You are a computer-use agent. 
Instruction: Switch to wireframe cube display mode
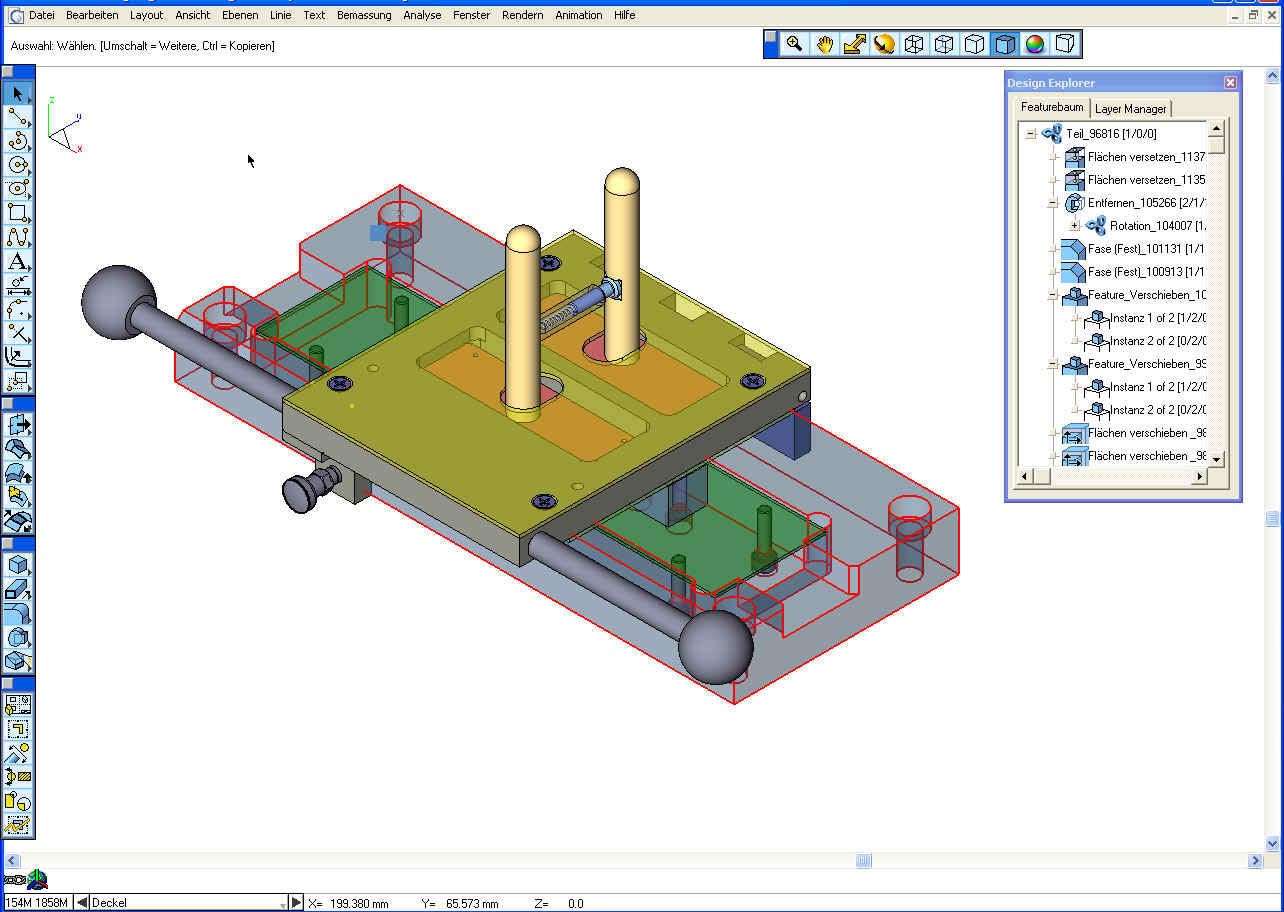[914, 44]
